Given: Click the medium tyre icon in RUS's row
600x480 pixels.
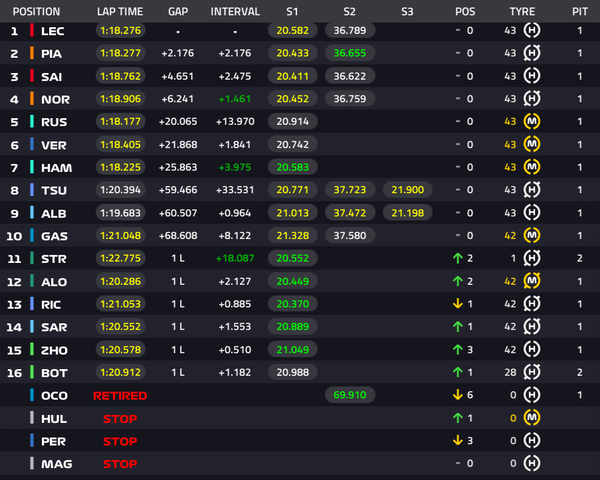Looking at the screenshot, I should [x=532, y=121].
